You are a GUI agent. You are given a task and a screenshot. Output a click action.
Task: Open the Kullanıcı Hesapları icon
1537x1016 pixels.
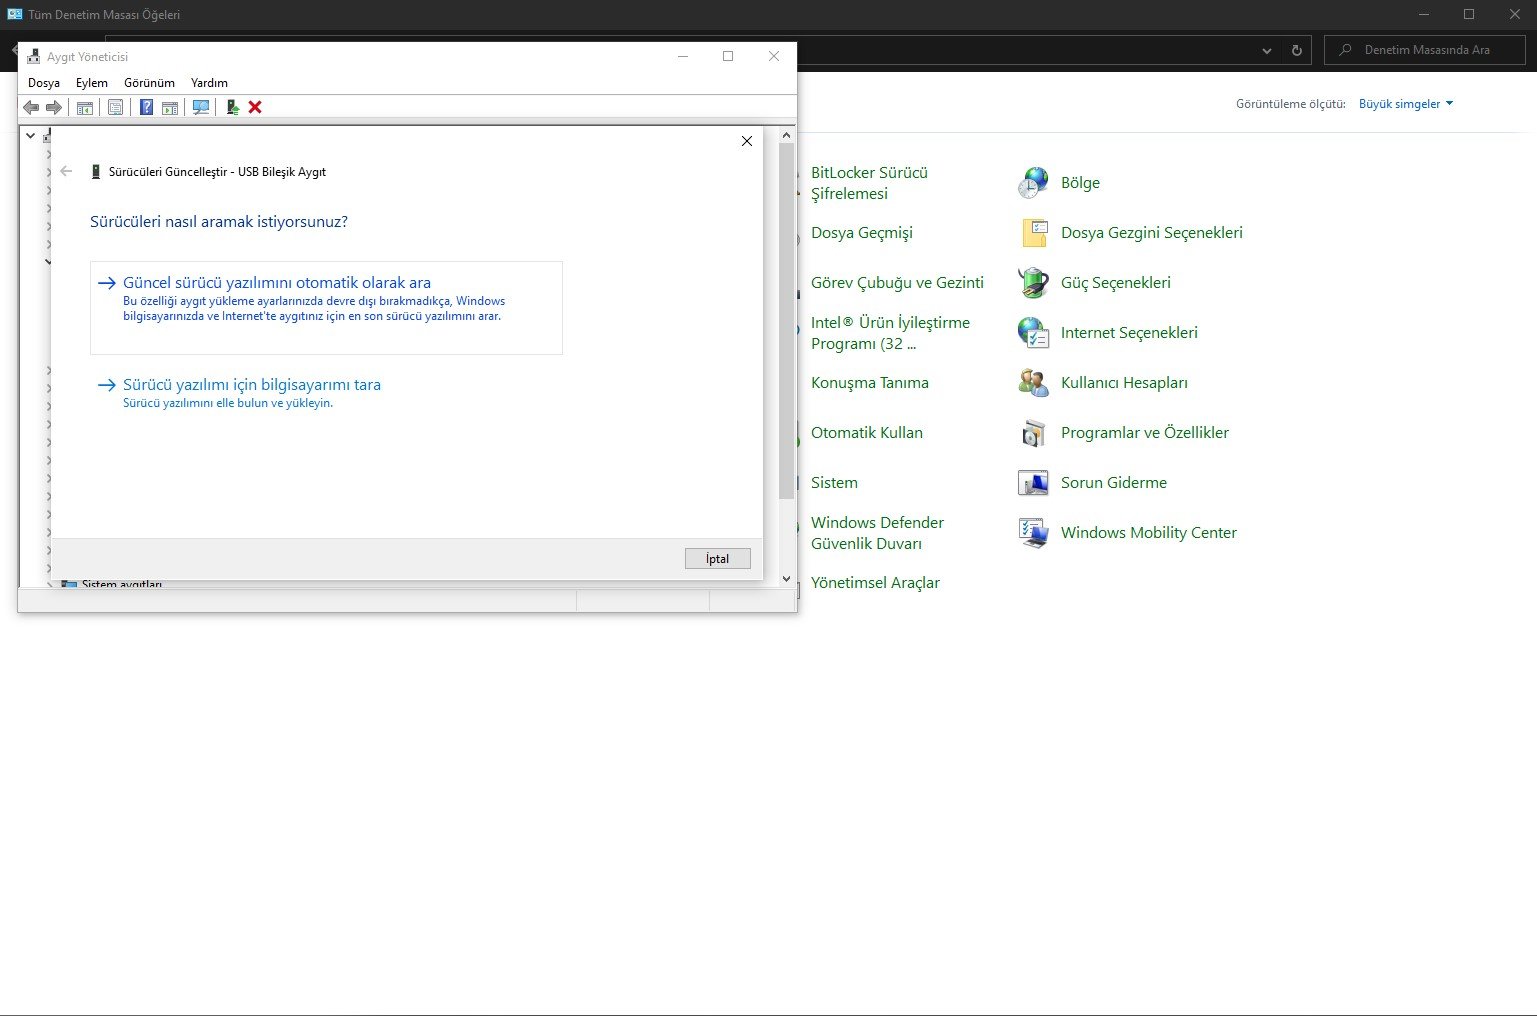1032,383
